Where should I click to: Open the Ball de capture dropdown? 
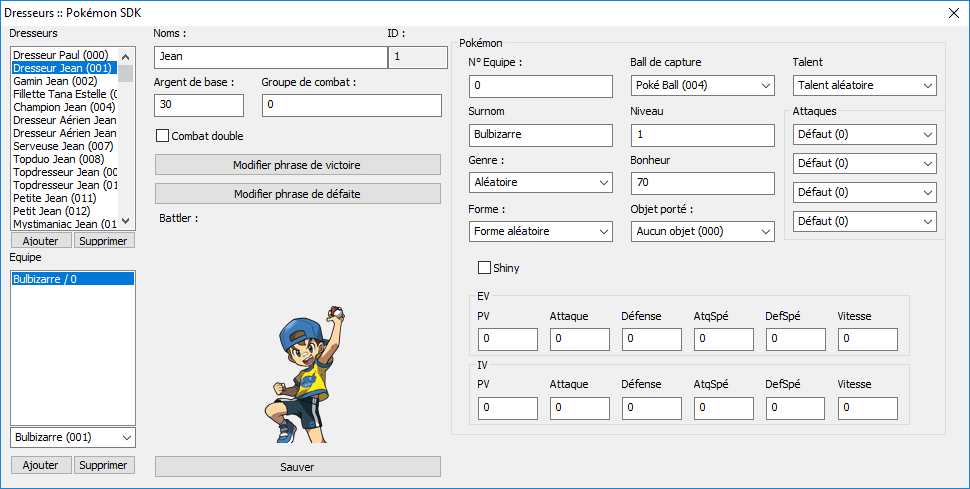coord(703,85)
